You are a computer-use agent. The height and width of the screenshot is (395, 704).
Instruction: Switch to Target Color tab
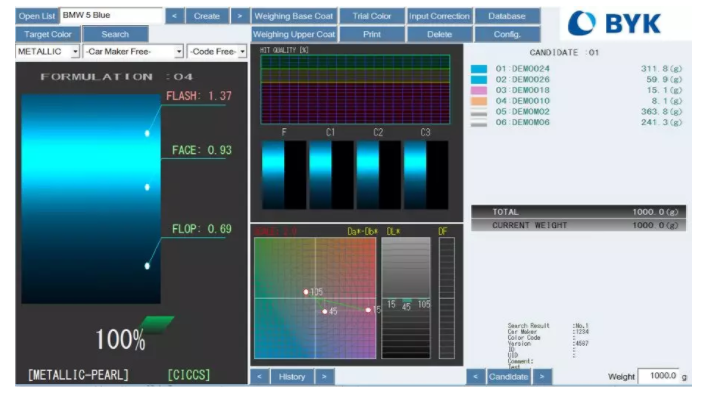tap(48, 34)
